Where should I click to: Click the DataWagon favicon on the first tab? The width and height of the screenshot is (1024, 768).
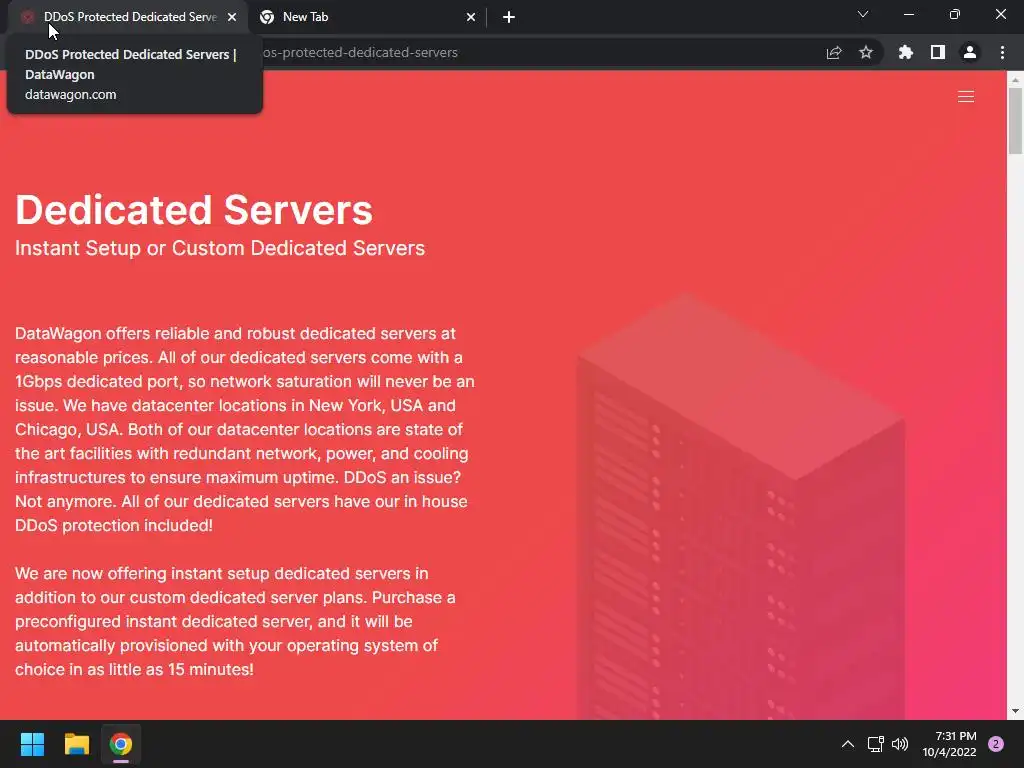coord(27,17)
